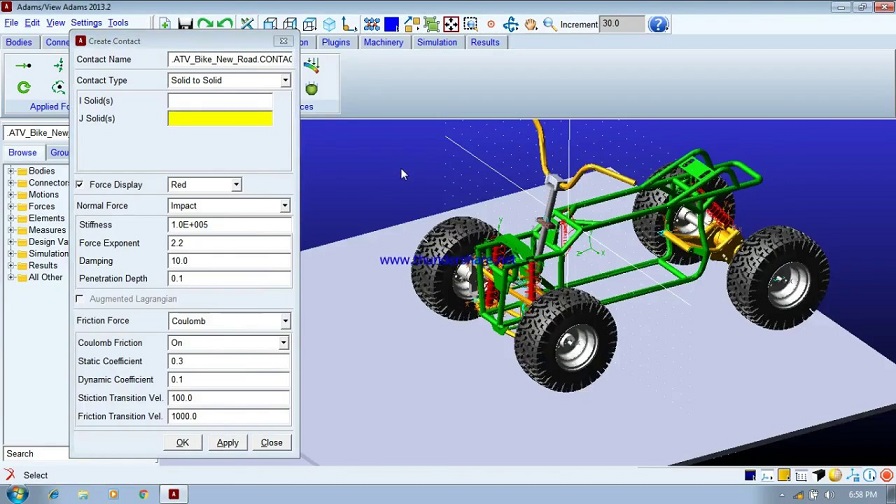Click the dark blue background status icon
Image resolution: width=896 pixels, height=504 pixels.
[x=750, y=475]
